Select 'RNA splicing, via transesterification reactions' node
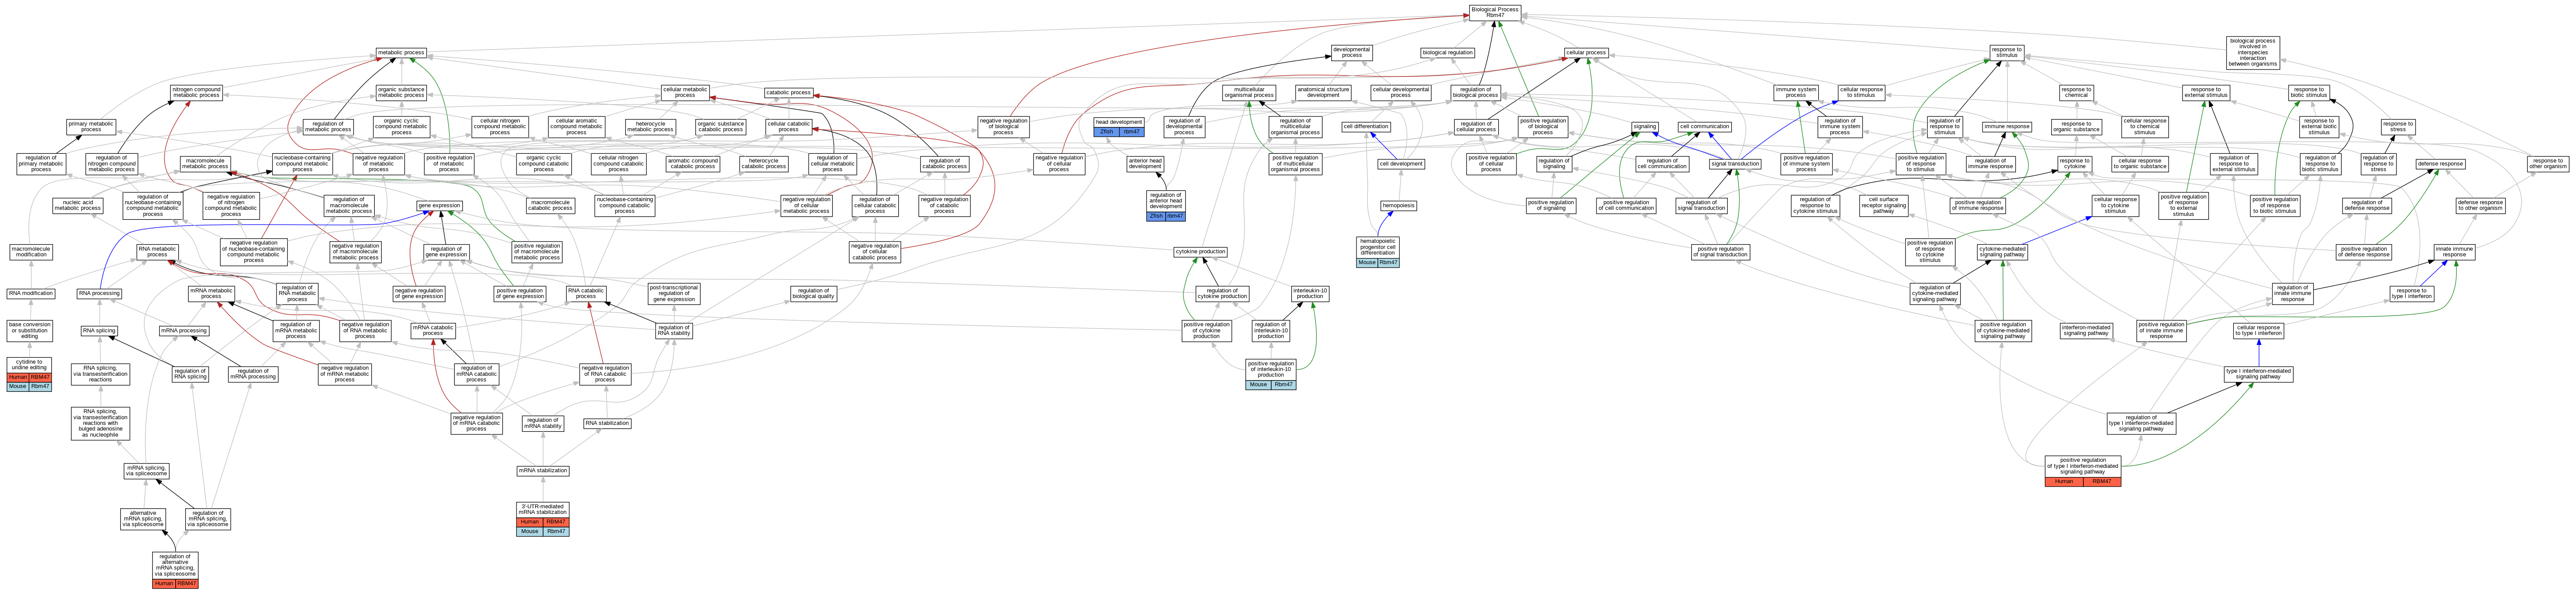The width and height of the screenshot is (2576, 593). click(x=100, y=374)
